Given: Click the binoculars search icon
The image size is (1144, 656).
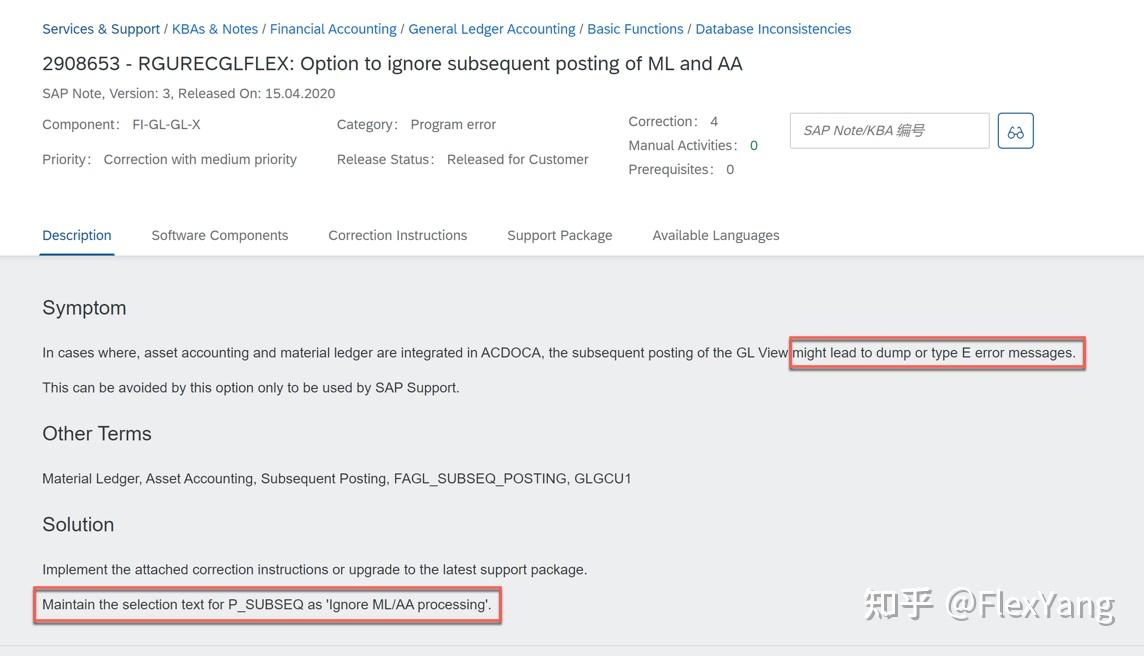Looking at the screenshot, I should pyautogui.click(x=1015, y=131).
